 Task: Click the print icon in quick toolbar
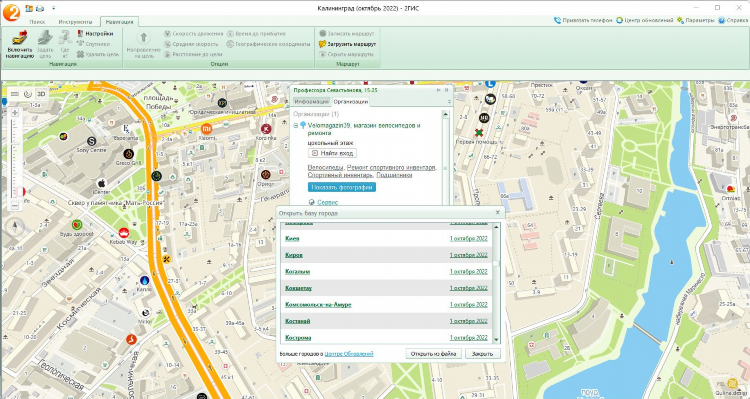(39, 8)
